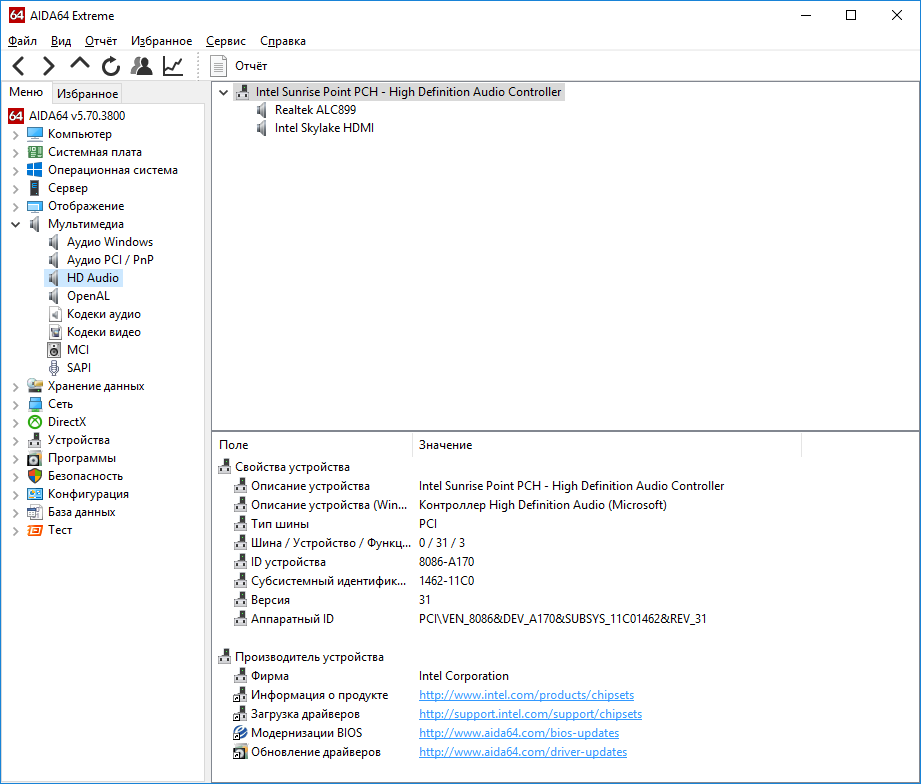This screenshot has width=921, height=784.
Task: Click the Back navigation arrow
Action: pos(19,66)
